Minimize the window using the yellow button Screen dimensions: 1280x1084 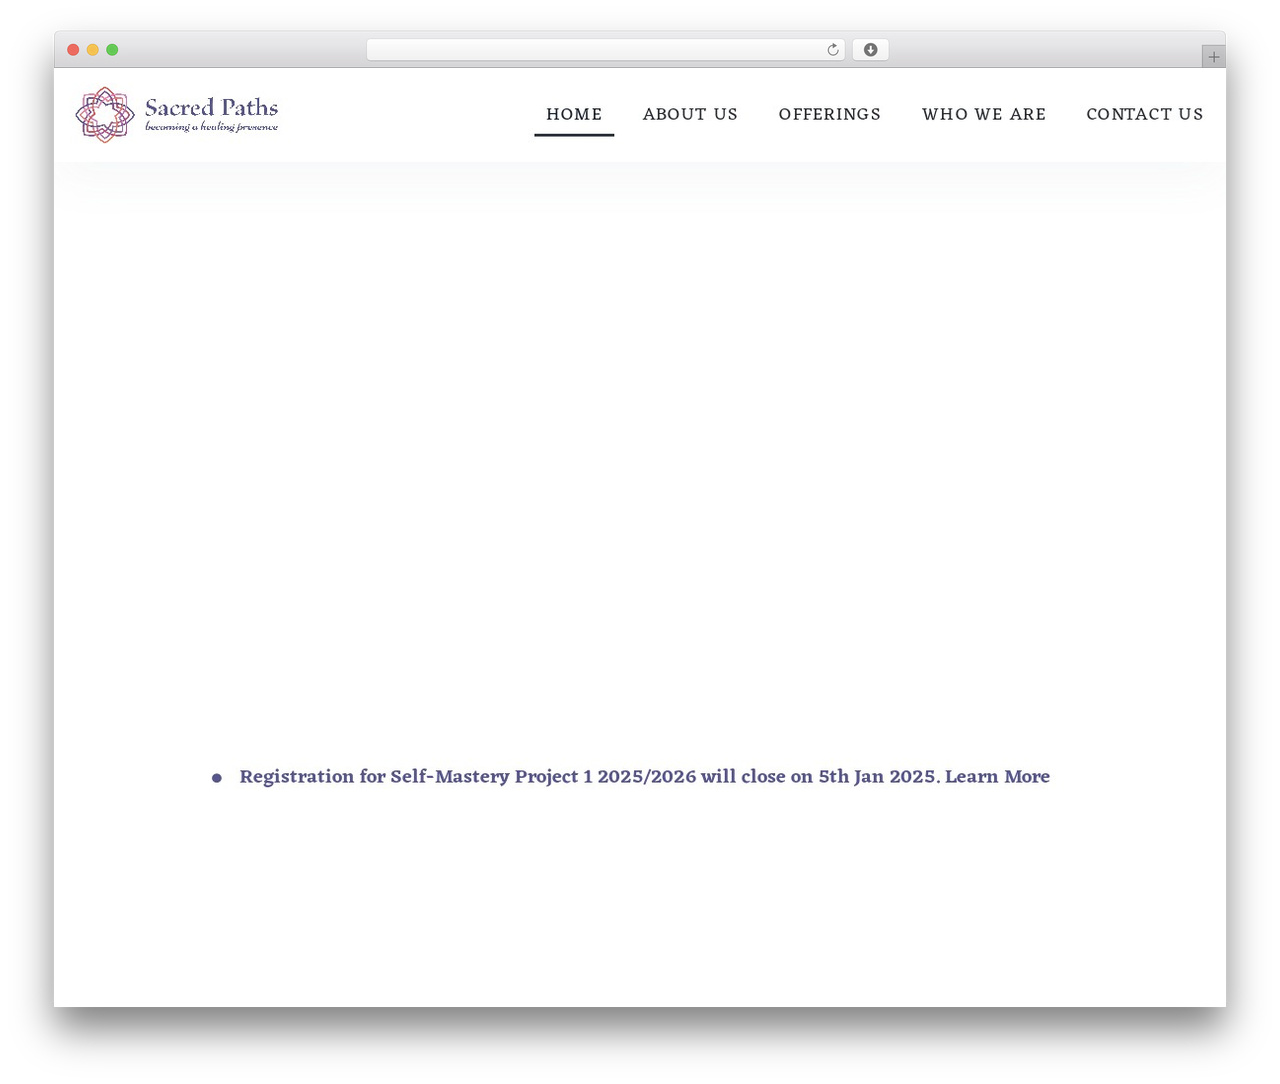coord(93,50)
